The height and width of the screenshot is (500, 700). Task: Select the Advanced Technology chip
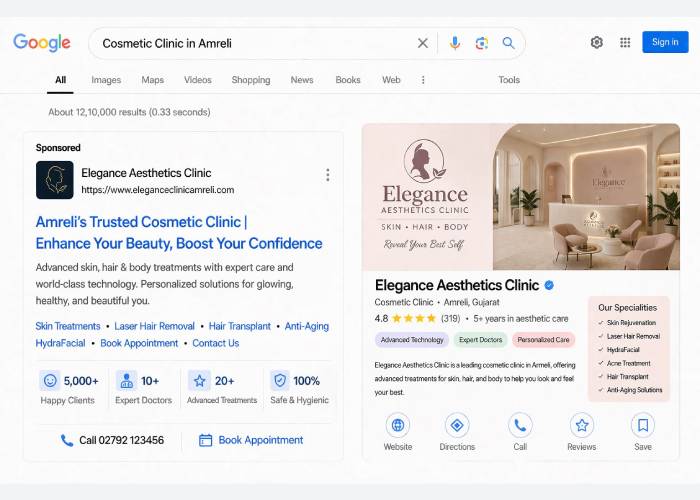(412, 340)
